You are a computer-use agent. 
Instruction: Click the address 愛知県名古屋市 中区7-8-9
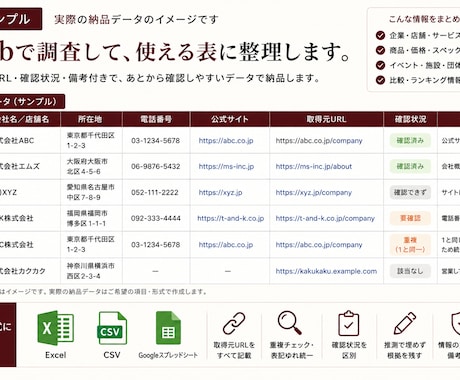click(90, 192)
